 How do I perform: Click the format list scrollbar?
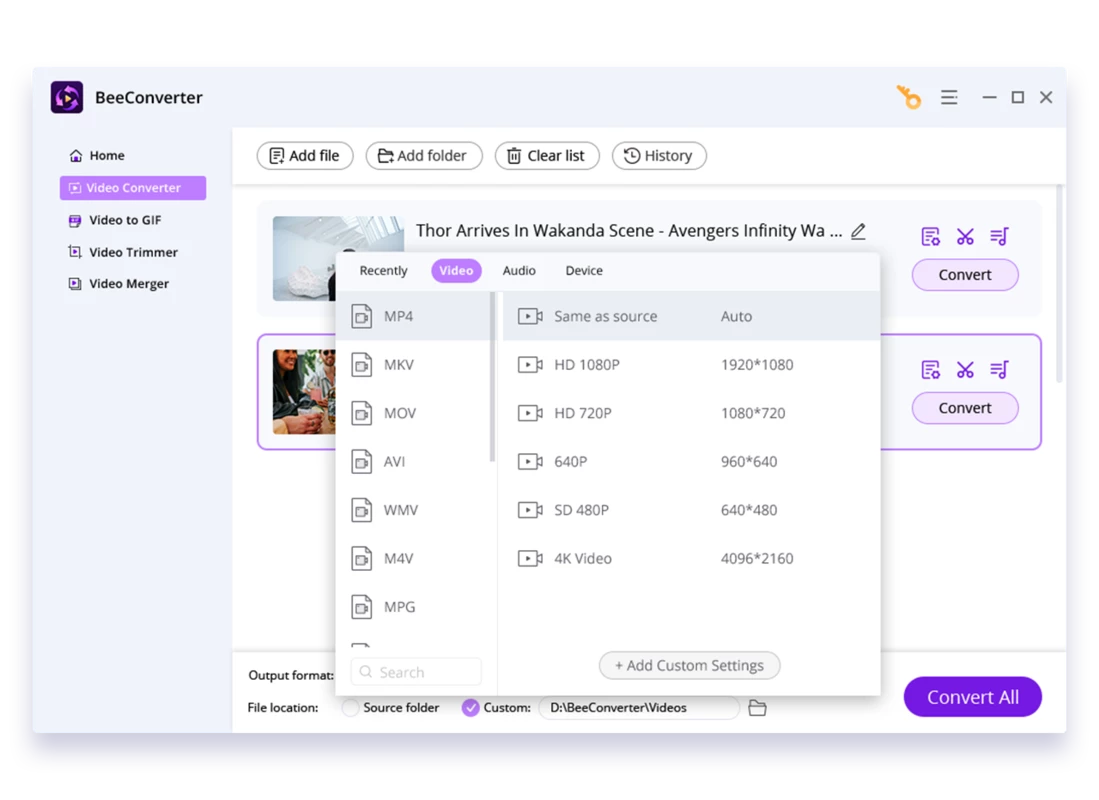coord(493,377)
